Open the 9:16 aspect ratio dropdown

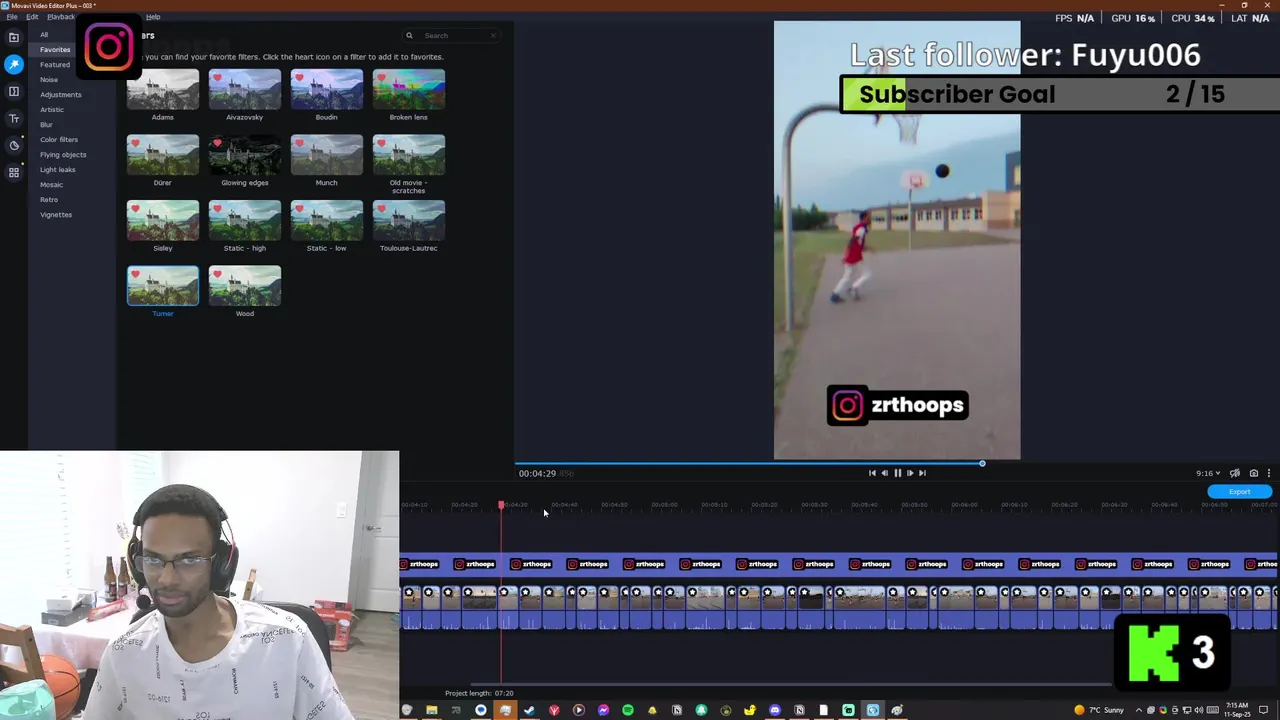click(1208, 473)
